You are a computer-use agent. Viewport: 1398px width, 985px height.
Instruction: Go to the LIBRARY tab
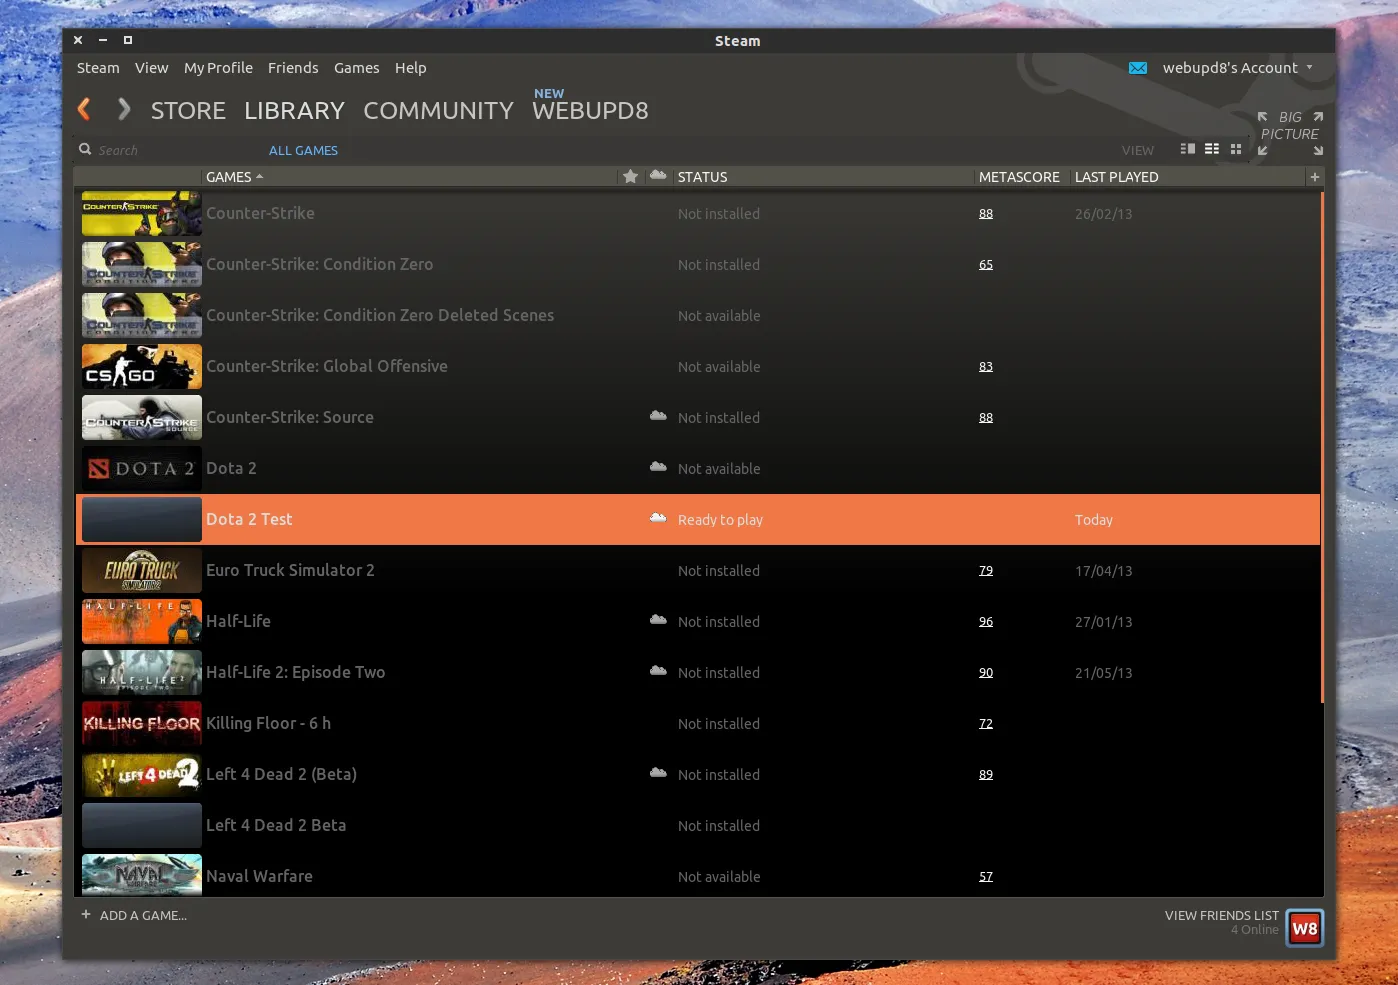click(294, 110)
